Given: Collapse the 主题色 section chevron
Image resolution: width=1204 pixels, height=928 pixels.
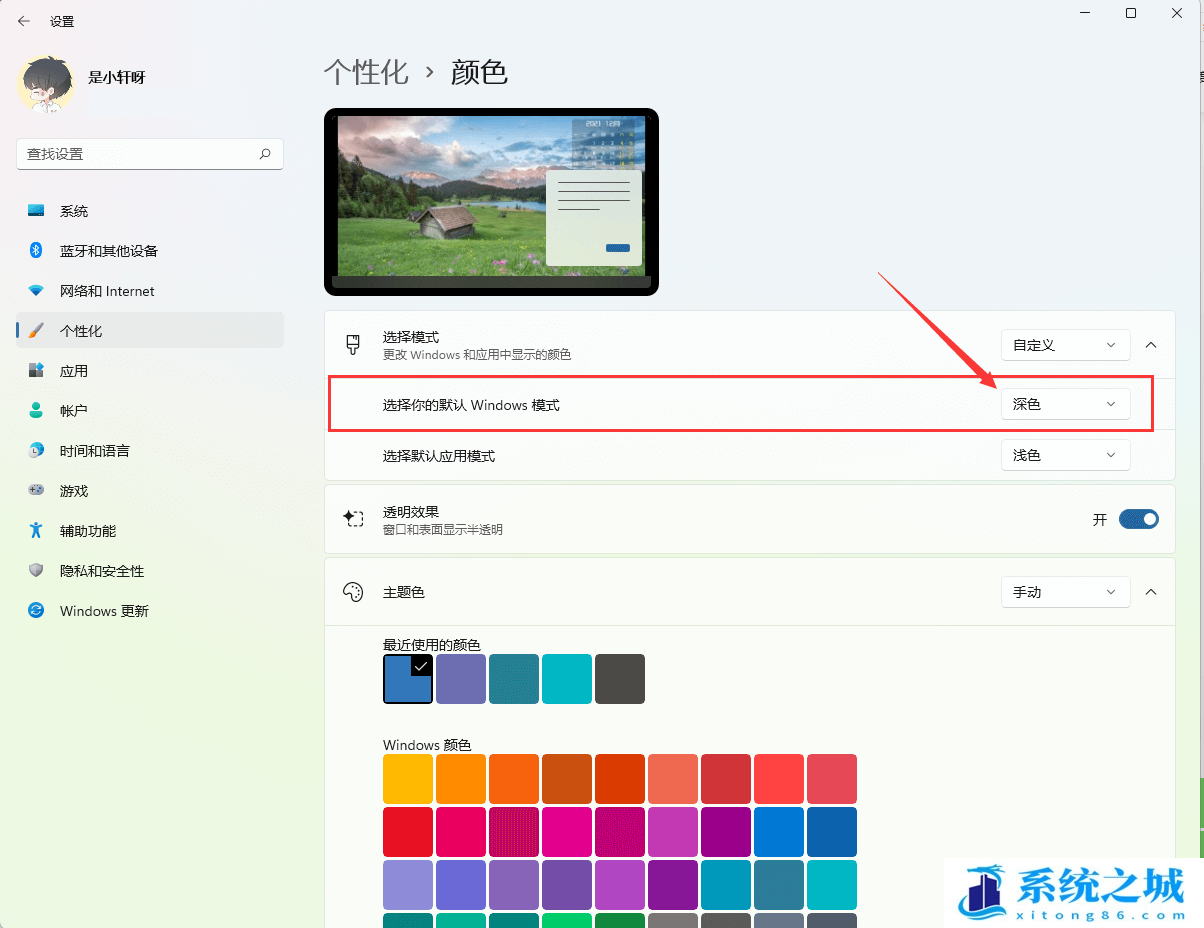Looking at the screenshot, I should [1151, 592].
